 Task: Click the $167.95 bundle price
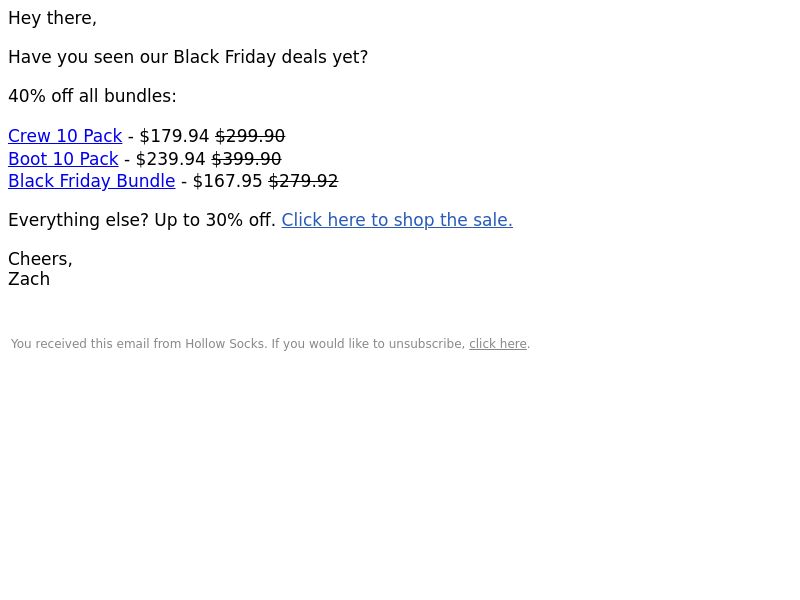point(228,181)
